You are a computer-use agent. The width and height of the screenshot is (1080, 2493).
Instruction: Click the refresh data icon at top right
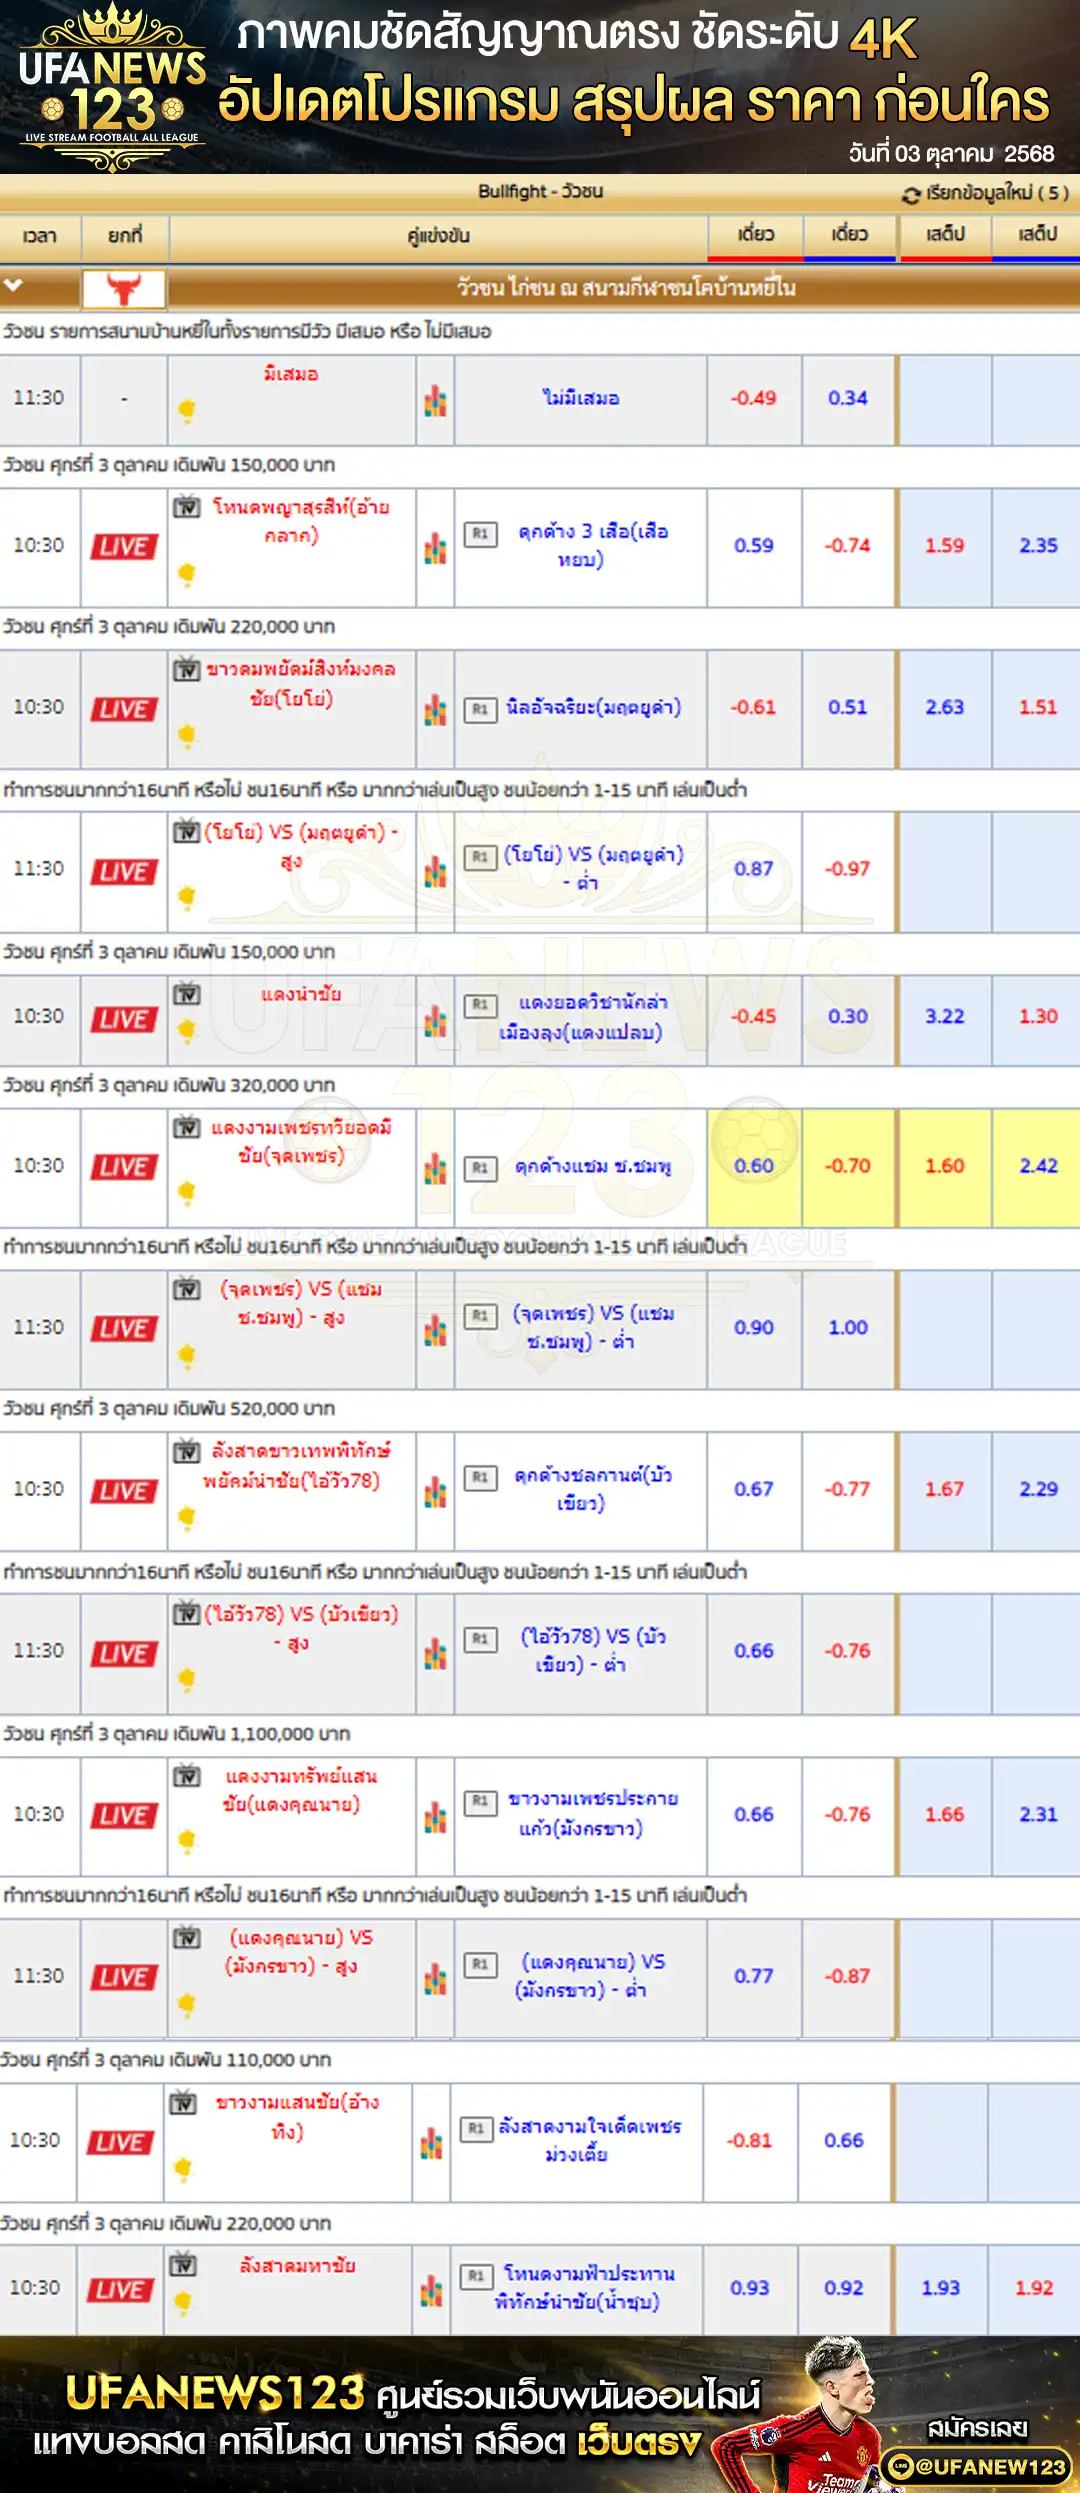910,195
